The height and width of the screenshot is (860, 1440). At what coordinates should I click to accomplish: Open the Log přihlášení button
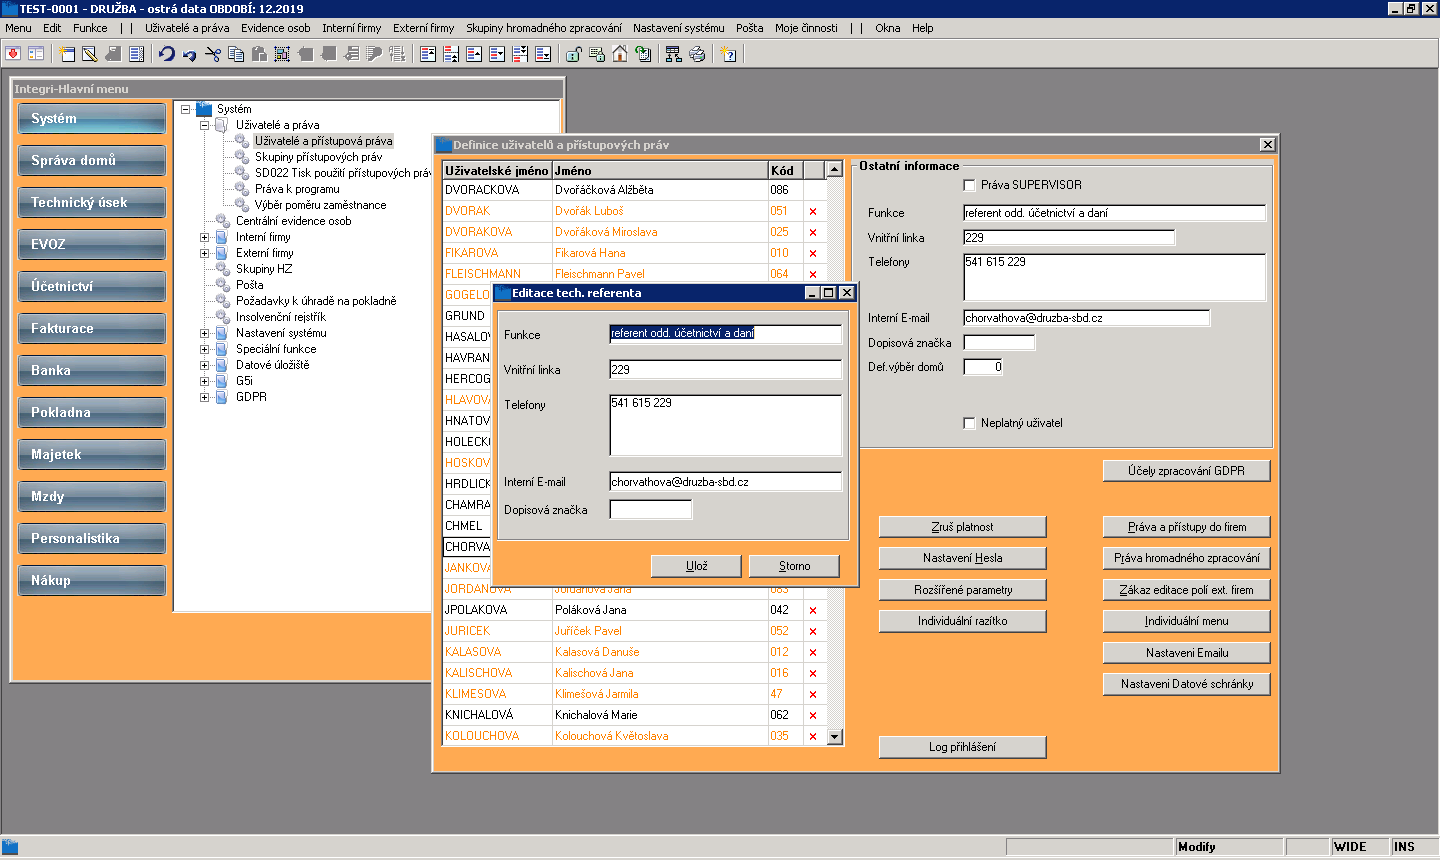click(x=962, y=747)
